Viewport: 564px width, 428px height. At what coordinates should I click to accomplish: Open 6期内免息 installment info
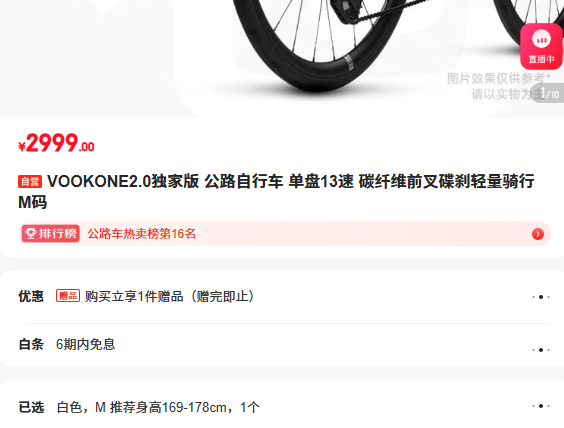point(86,345)
